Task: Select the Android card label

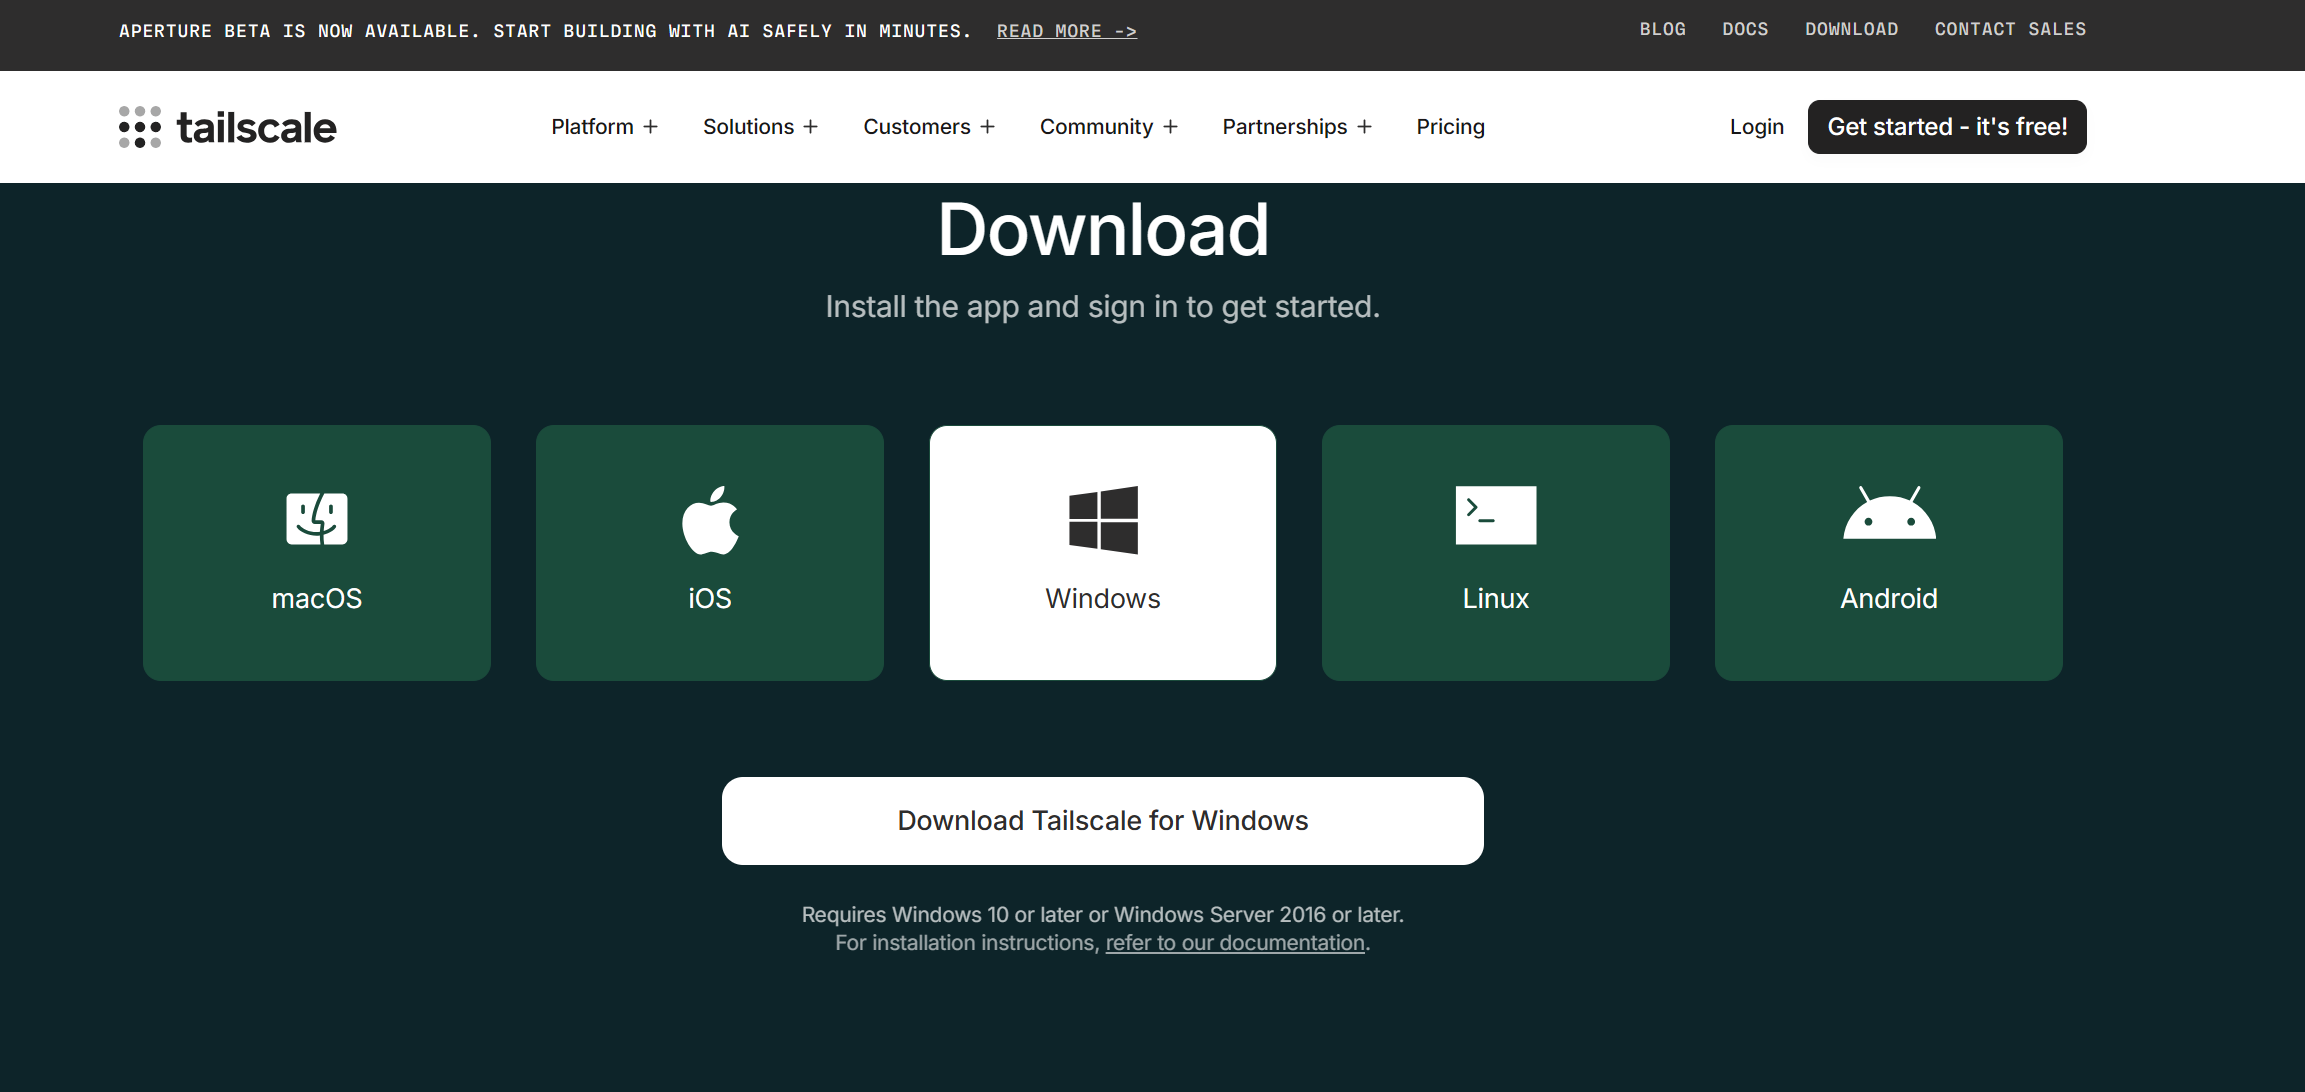Action: point(1889,598)
